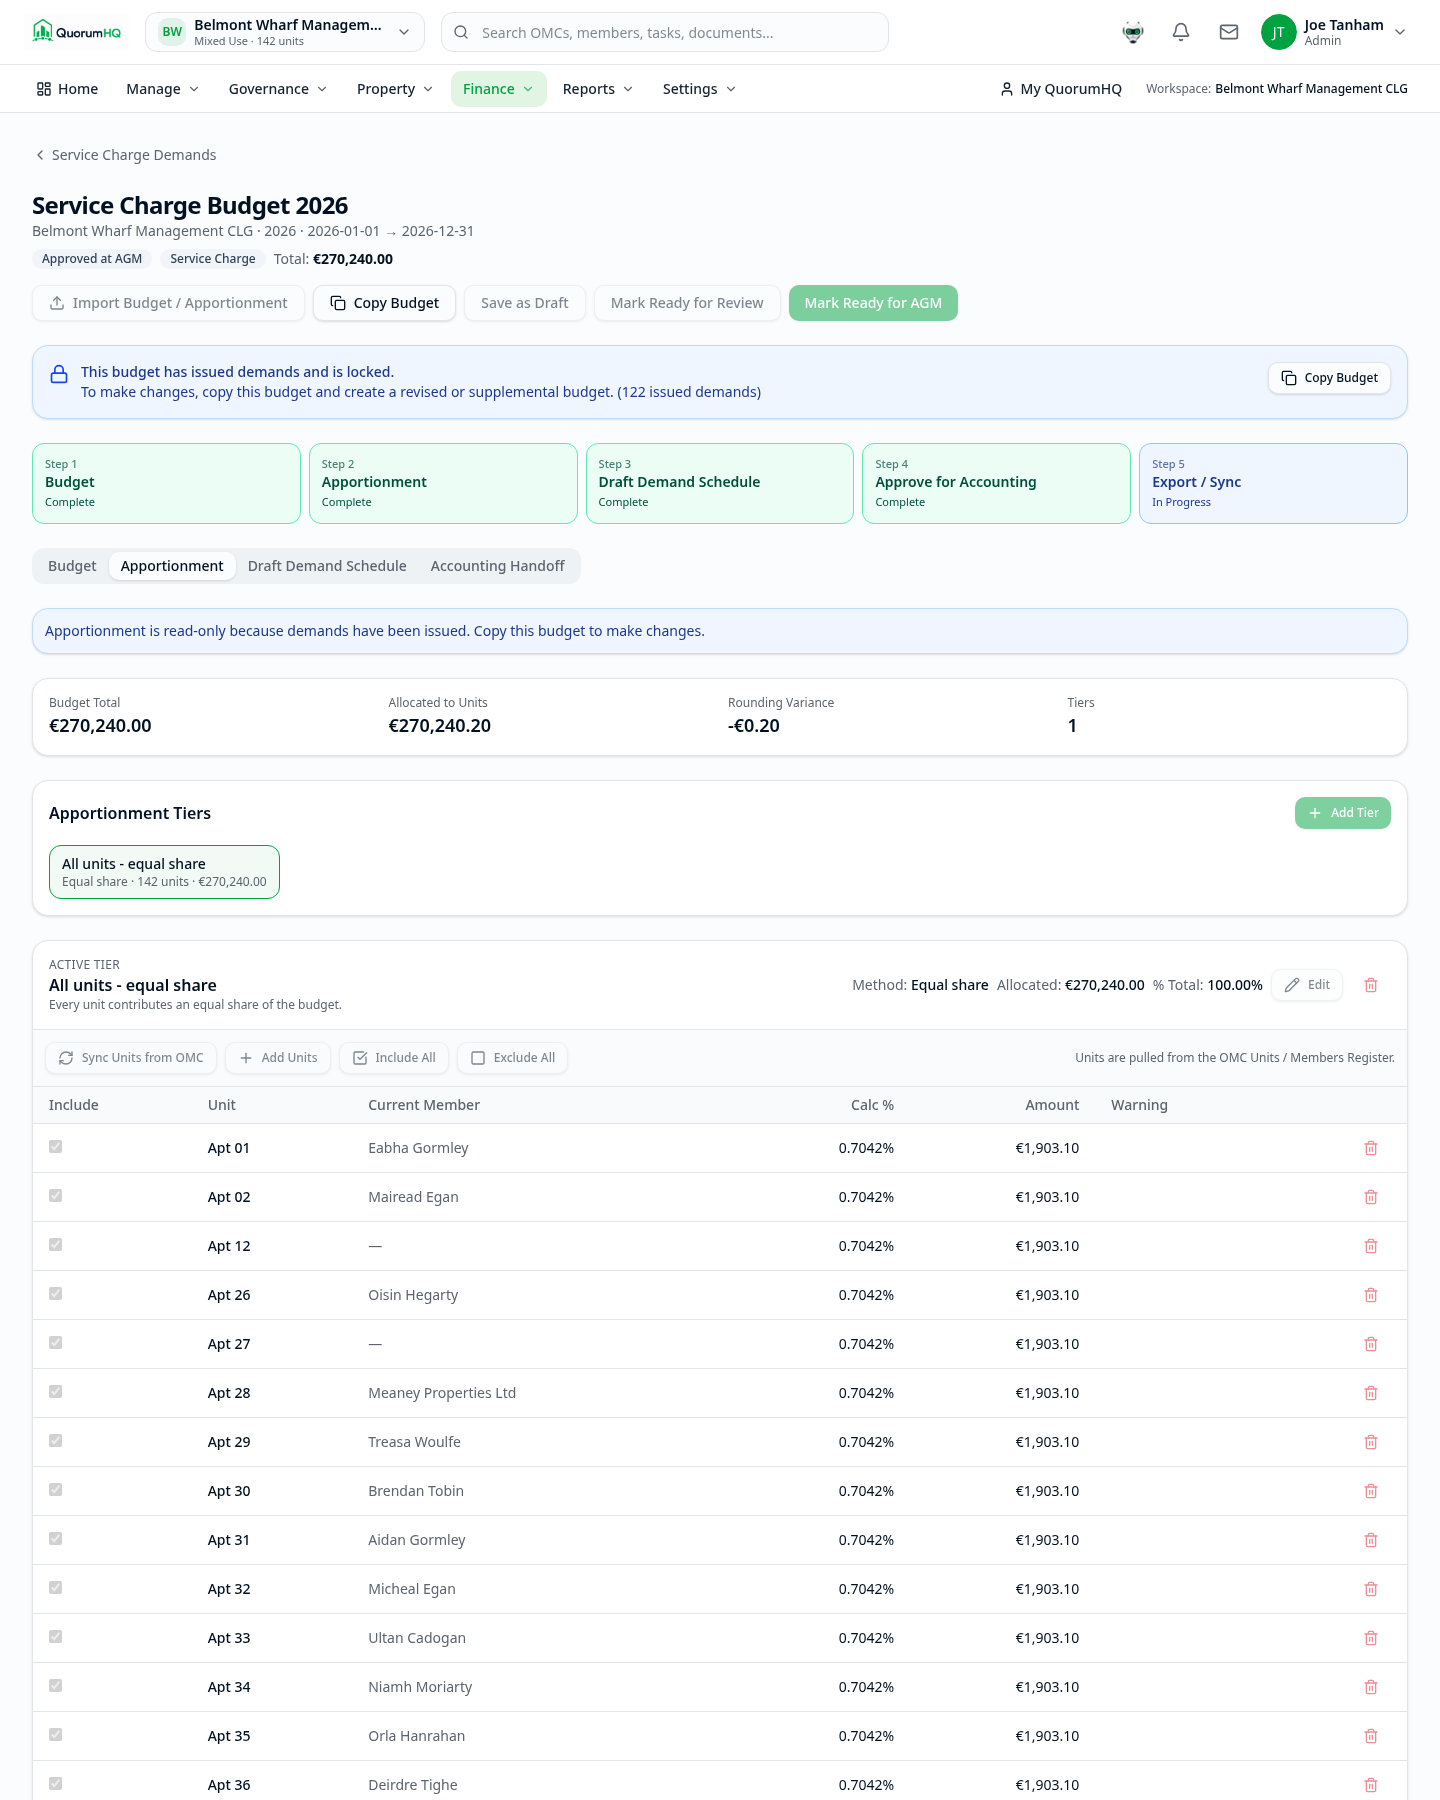Toggle the include checkbox for Apt 27
This screenshot has height=1800, width=1440.
pos(56,1343)
